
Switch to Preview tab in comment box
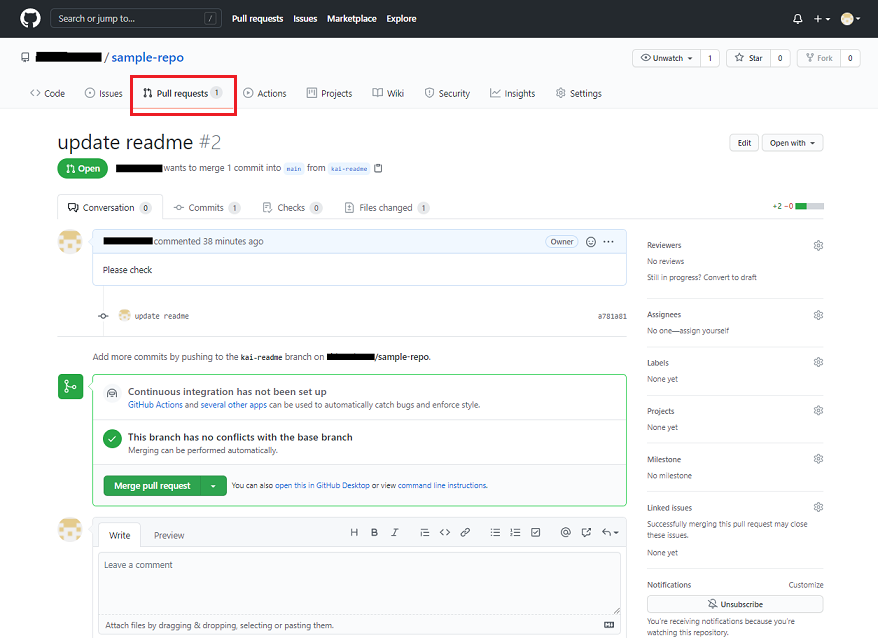pyautogui.click(x=169, y=535)
